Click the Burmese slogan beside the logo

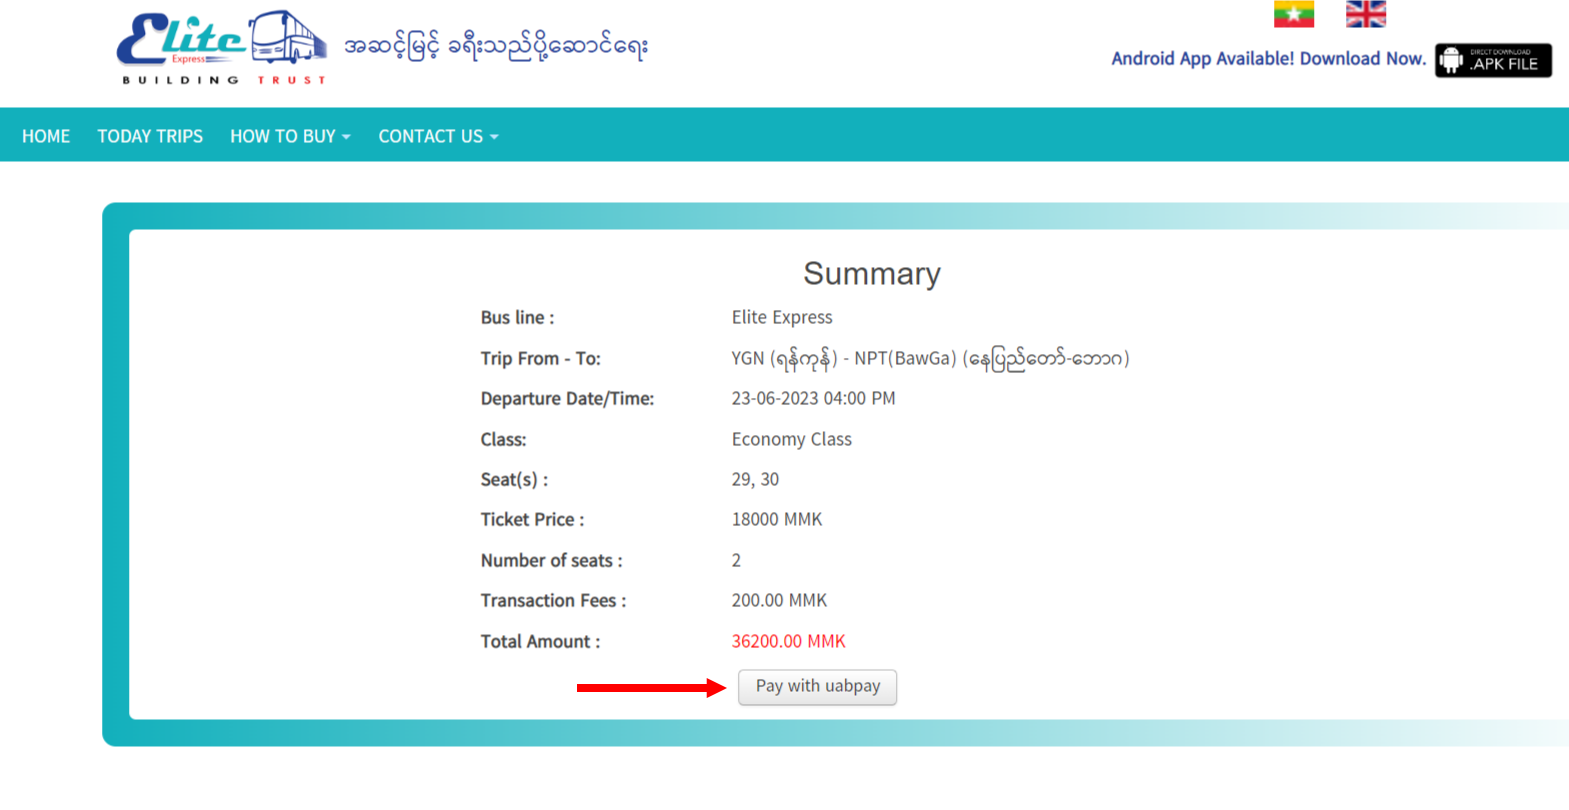pos(496,47)
